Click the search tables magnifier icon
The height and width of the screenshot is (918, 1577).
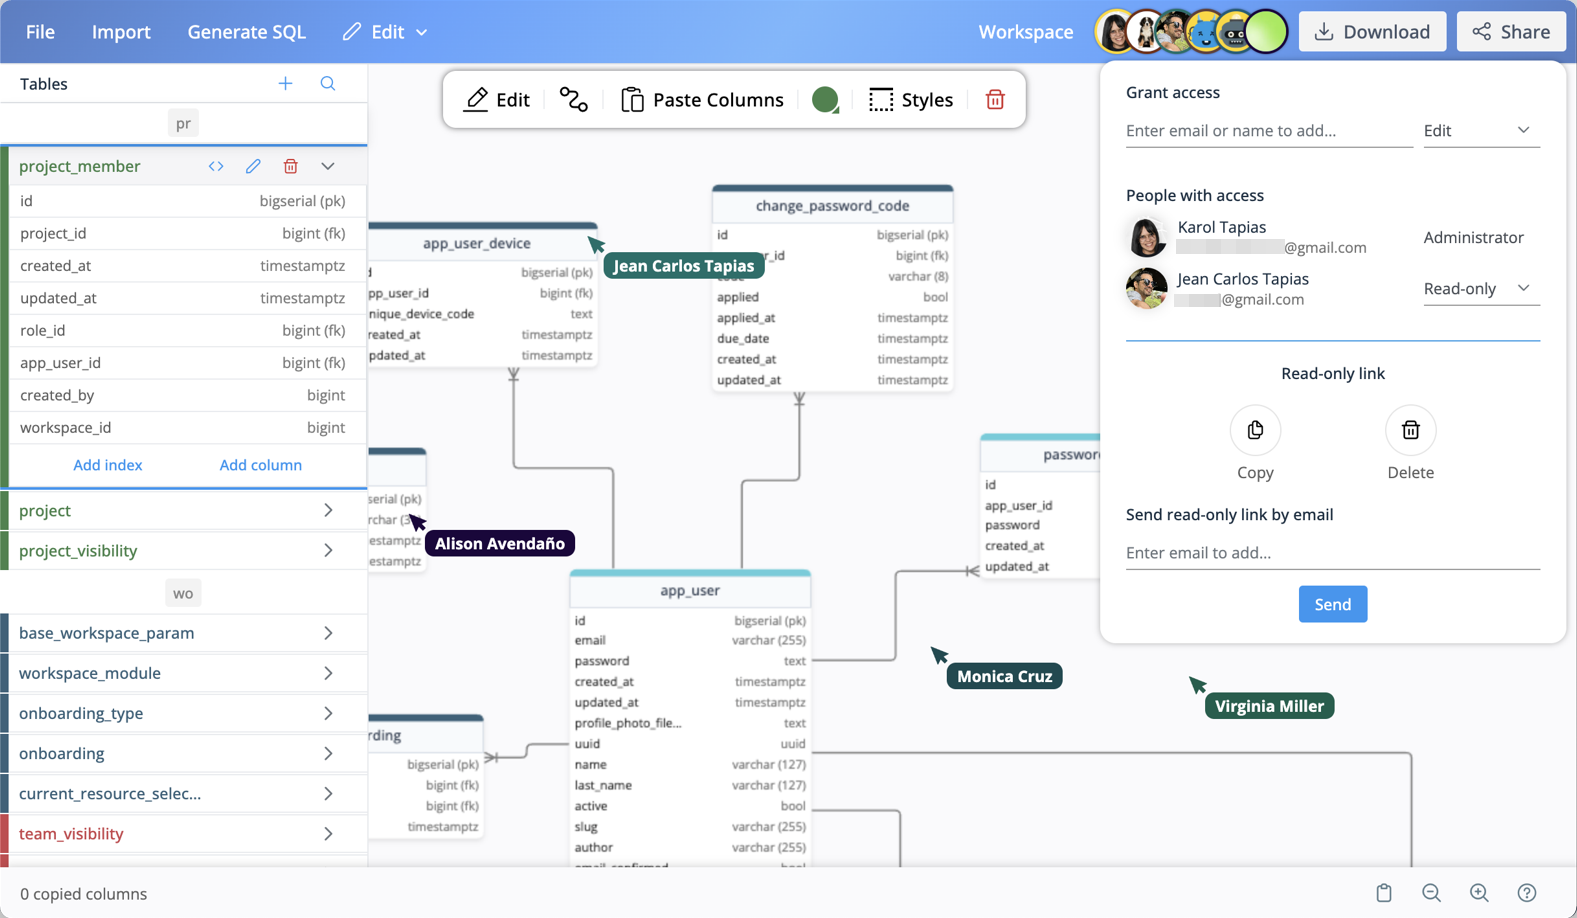(328, 84)
